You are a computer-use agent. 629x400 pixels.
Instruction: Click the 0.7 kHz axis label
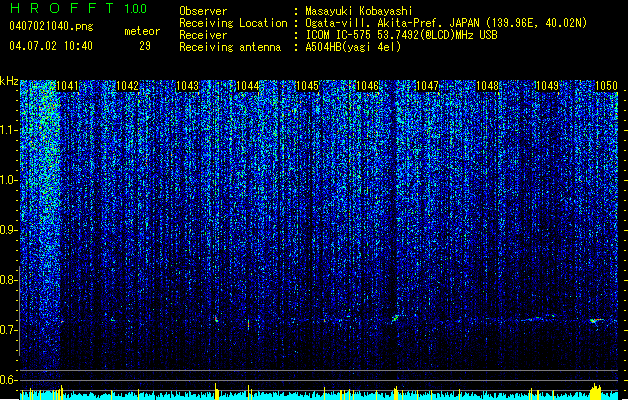pyautogui.click(x=9, y=330)
